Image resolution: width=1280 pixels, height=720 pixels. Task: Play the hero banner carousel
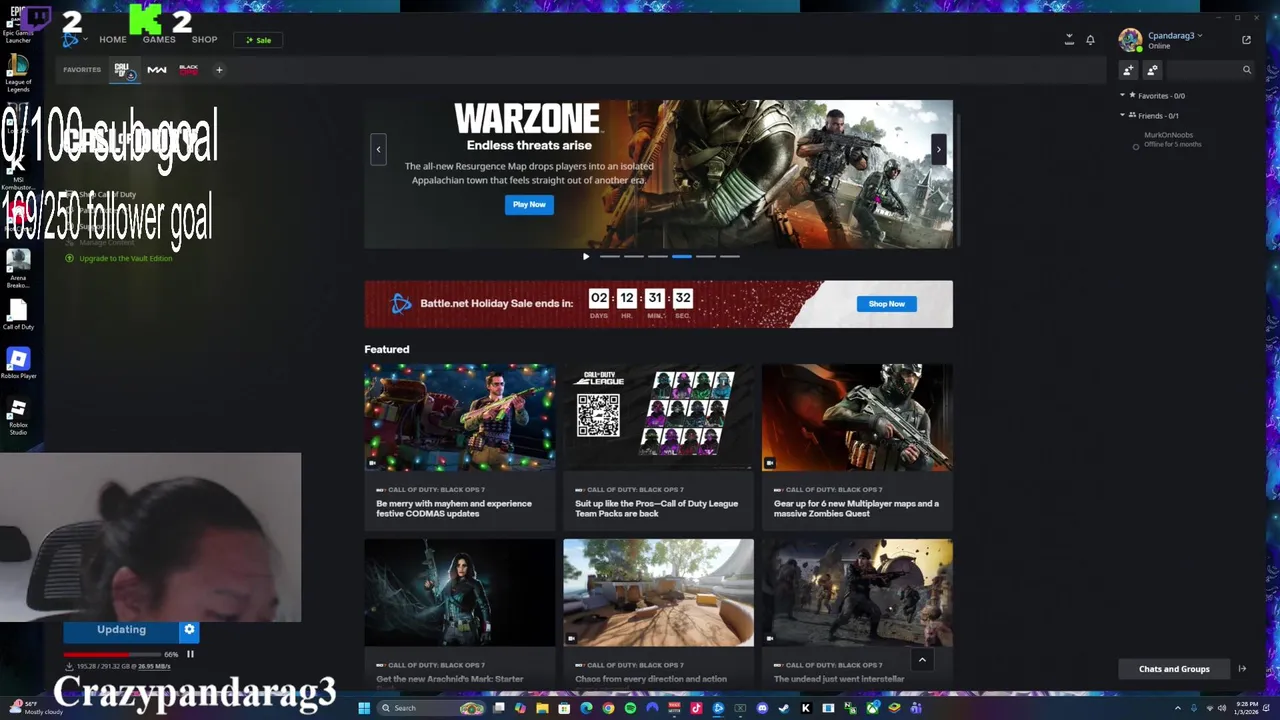click(586, 257)
